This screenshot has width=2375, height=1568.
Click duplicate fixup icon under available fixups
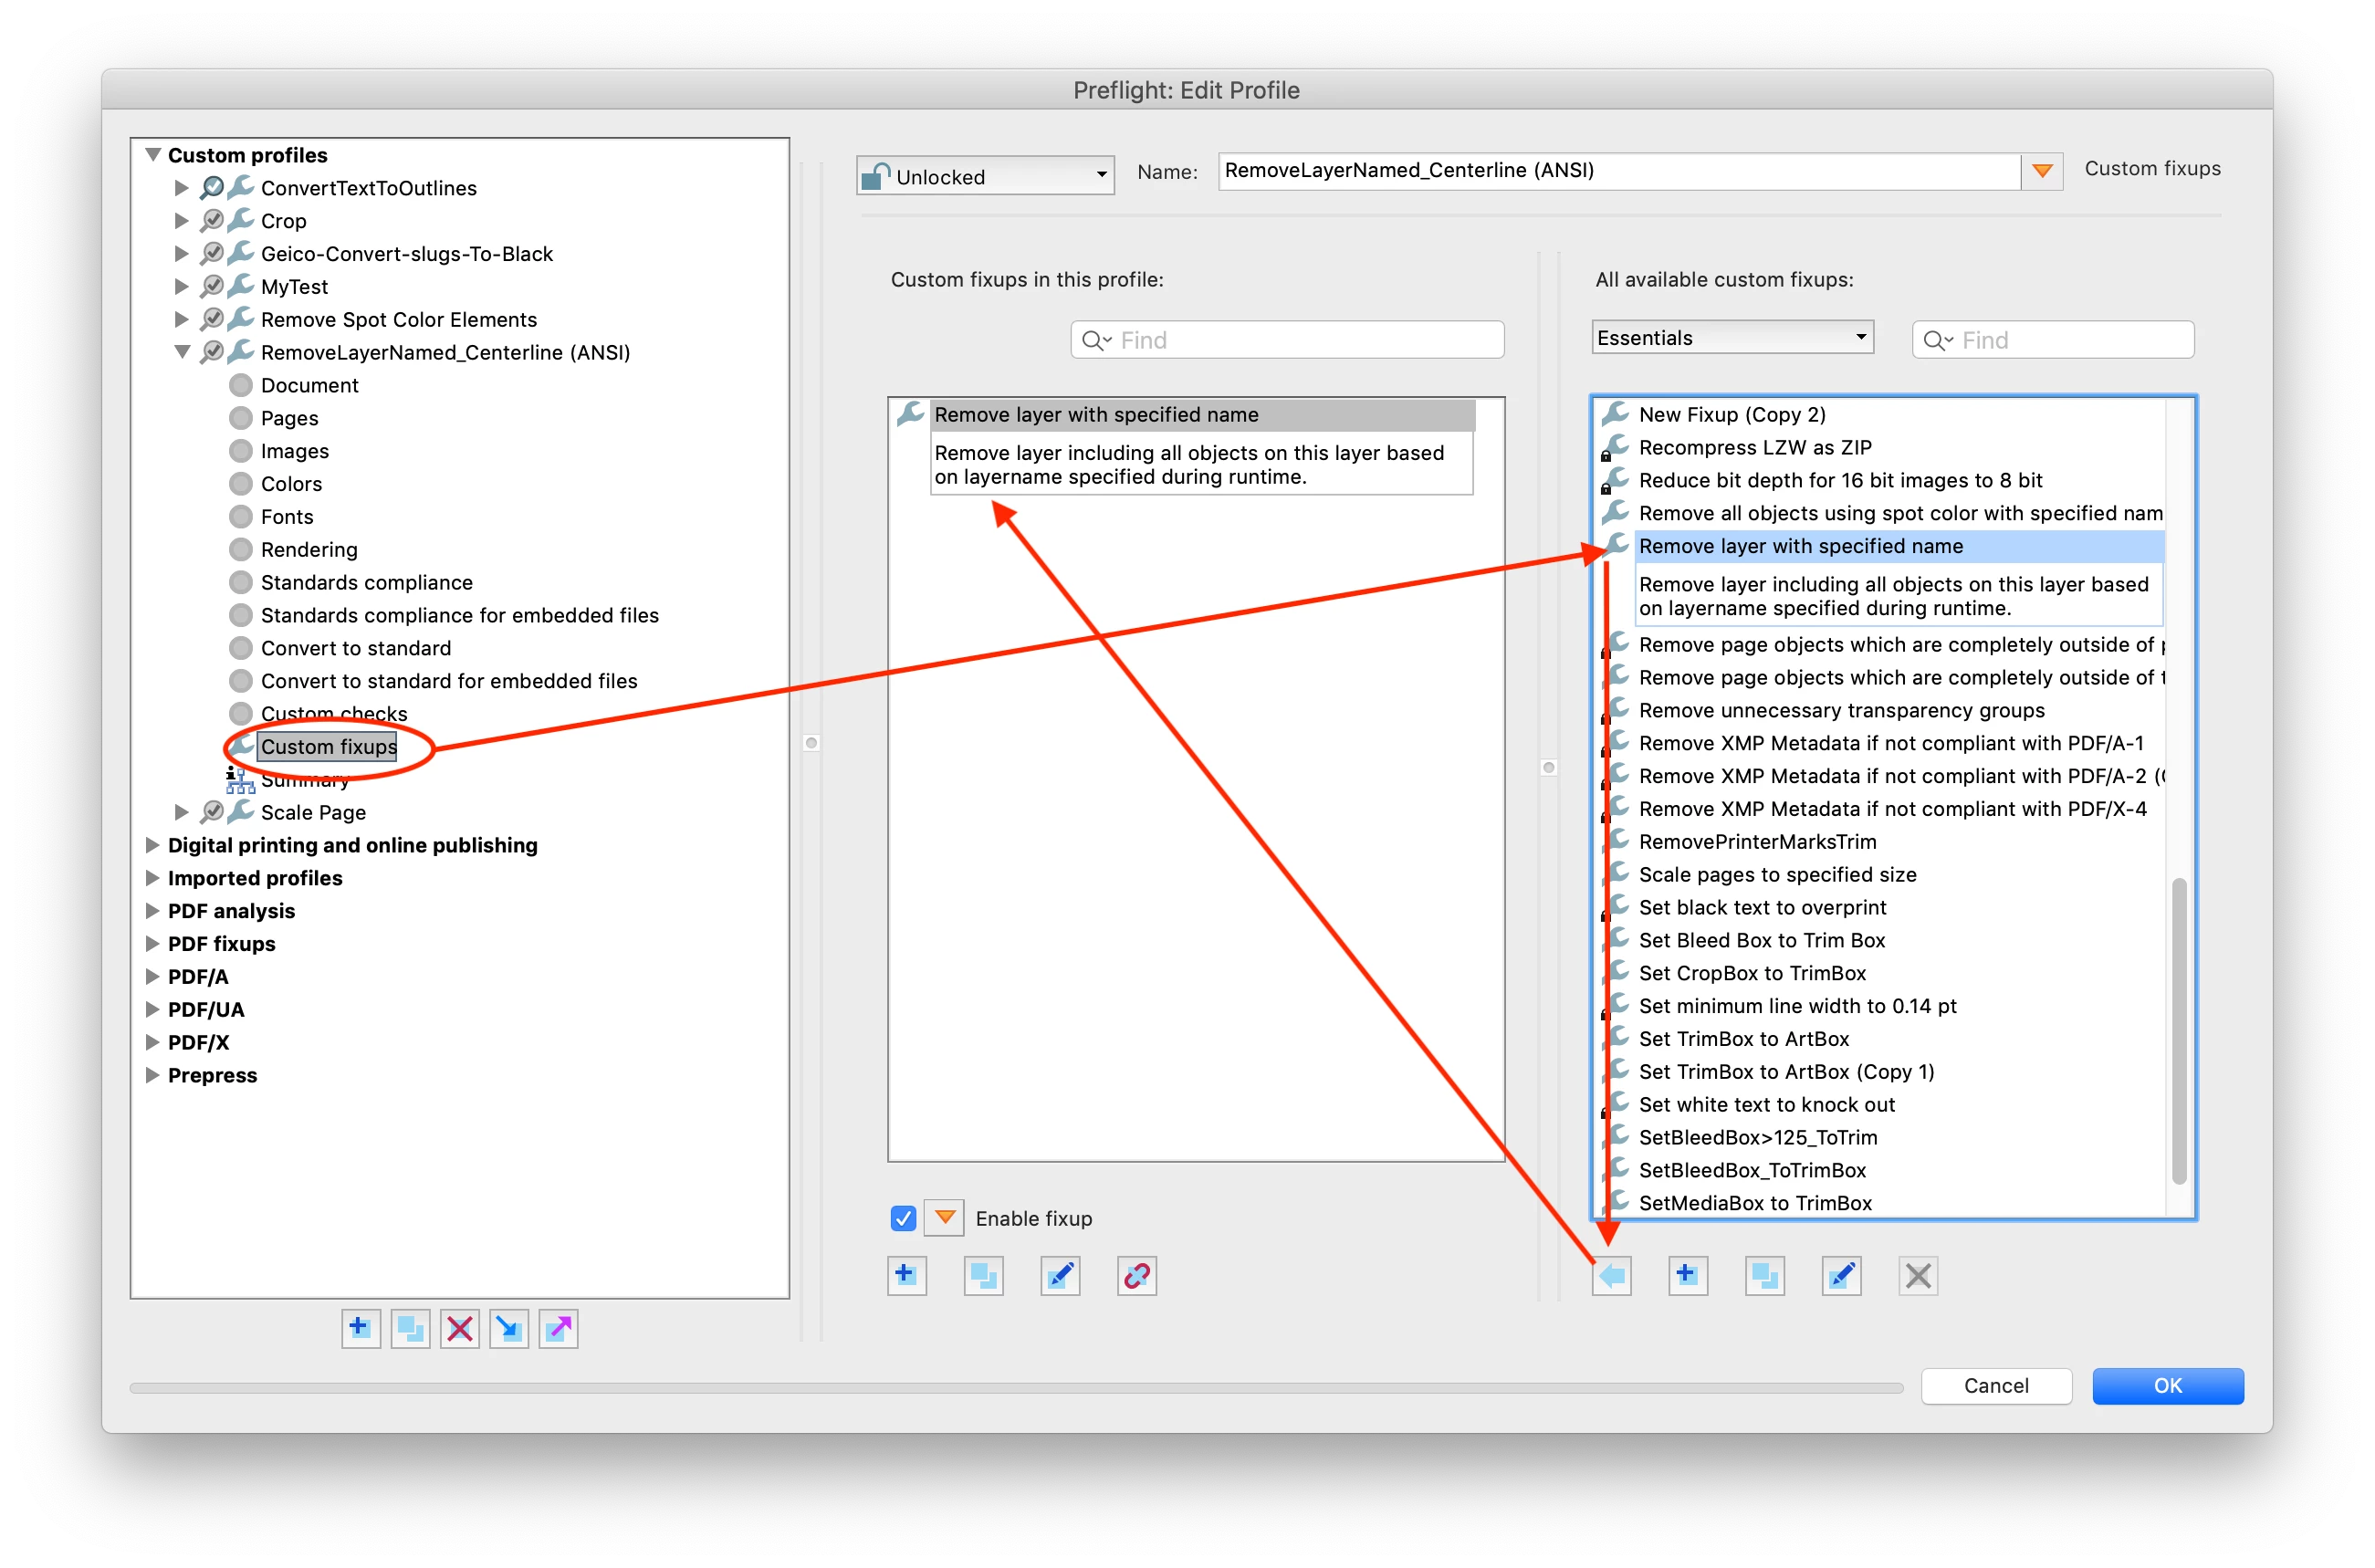(x=1764, y=1275)
